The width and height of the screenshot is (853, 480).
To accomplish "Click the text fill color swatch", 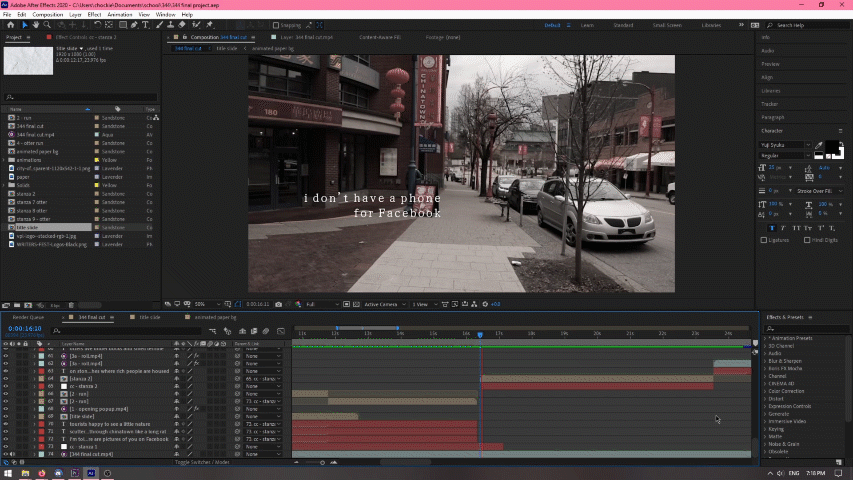I will pyautogui.click(x=830, y=147).
